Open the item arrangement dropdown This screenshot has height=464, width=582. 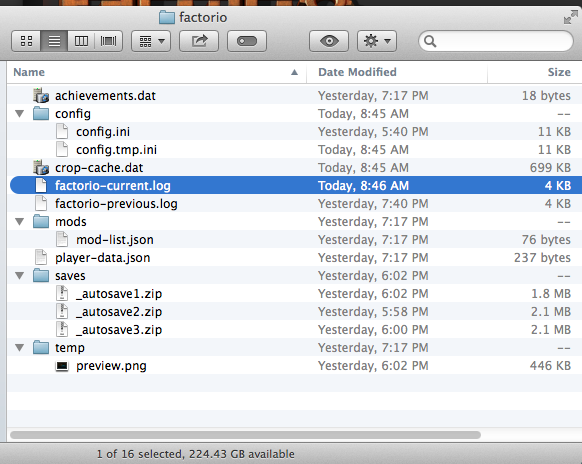pos(151,41)
